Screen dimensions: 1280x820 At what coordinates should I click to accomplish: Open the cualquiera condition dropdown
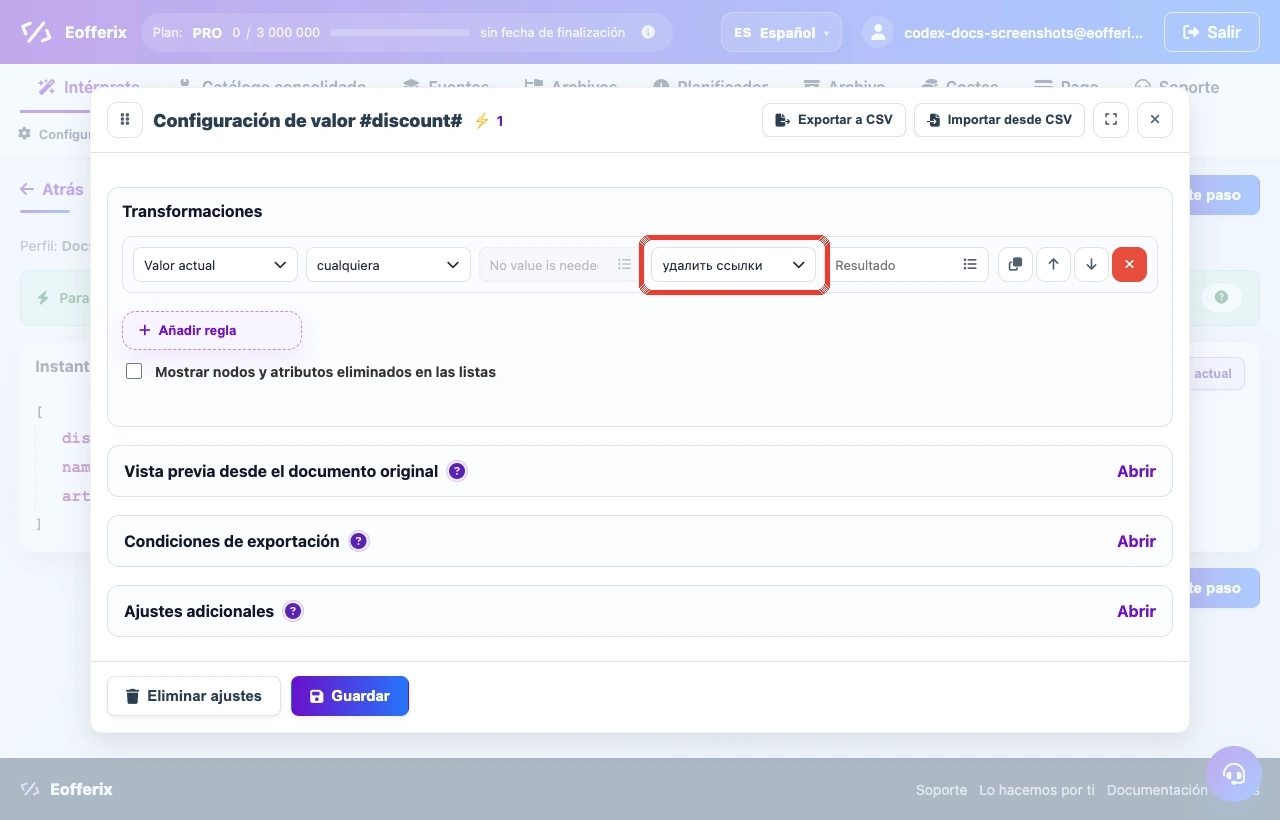(x=388, y=265)
